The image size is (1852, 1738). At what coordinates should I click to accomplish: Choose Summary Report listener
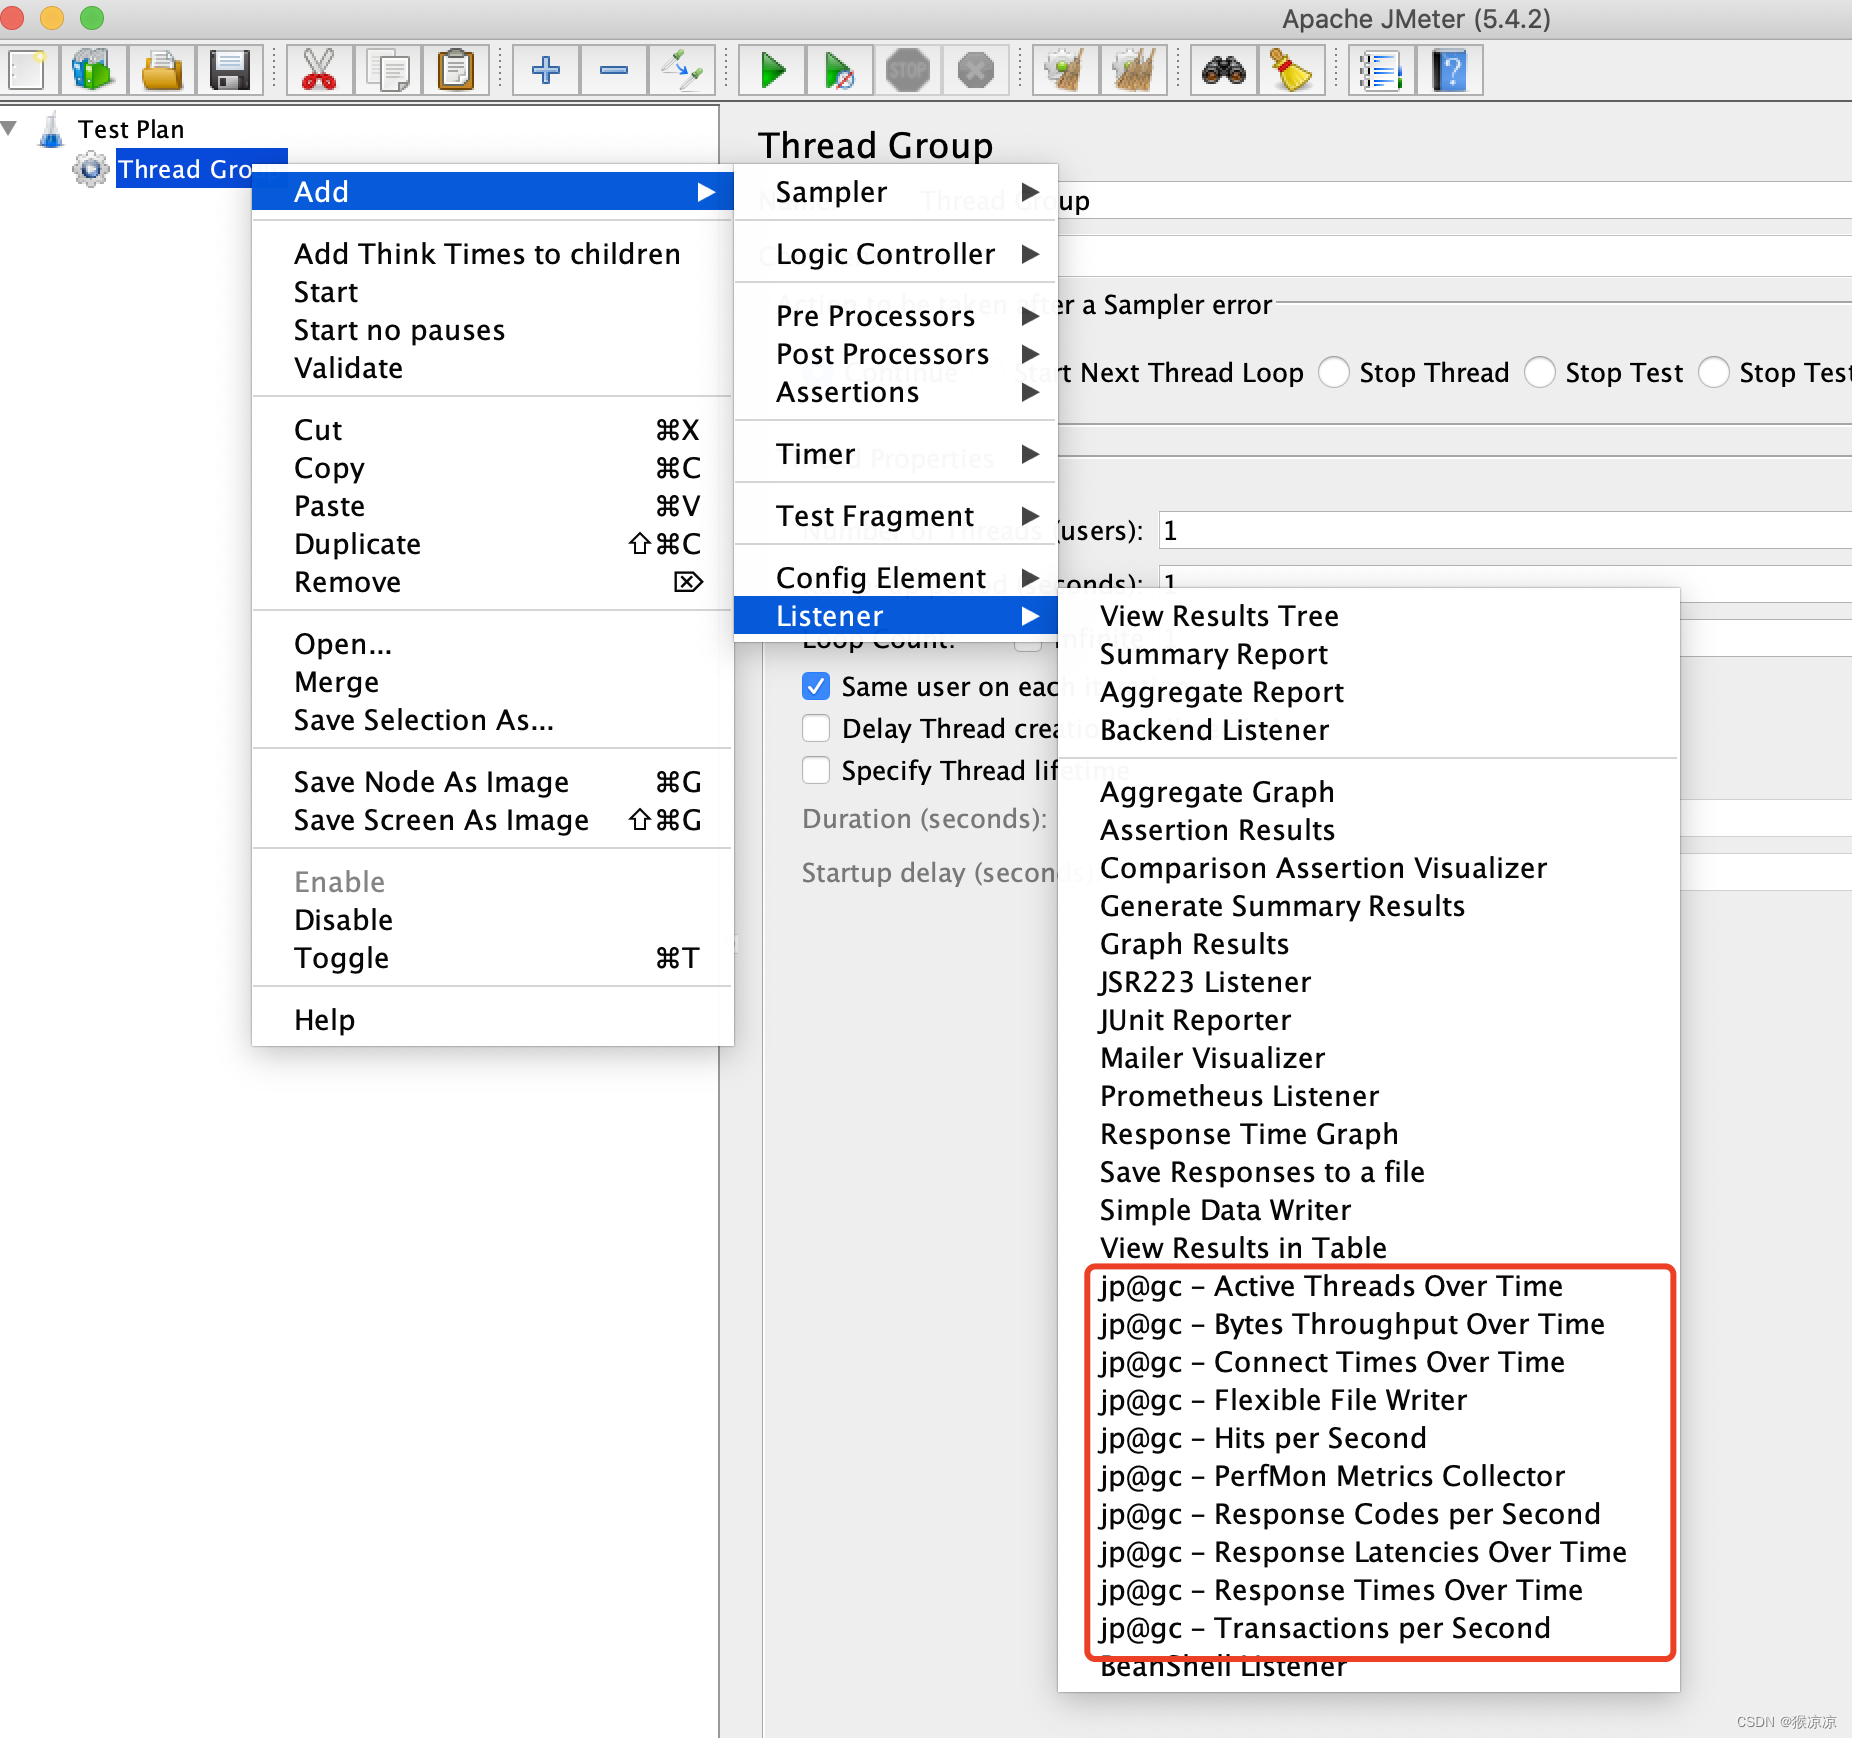coord(1369,654)
